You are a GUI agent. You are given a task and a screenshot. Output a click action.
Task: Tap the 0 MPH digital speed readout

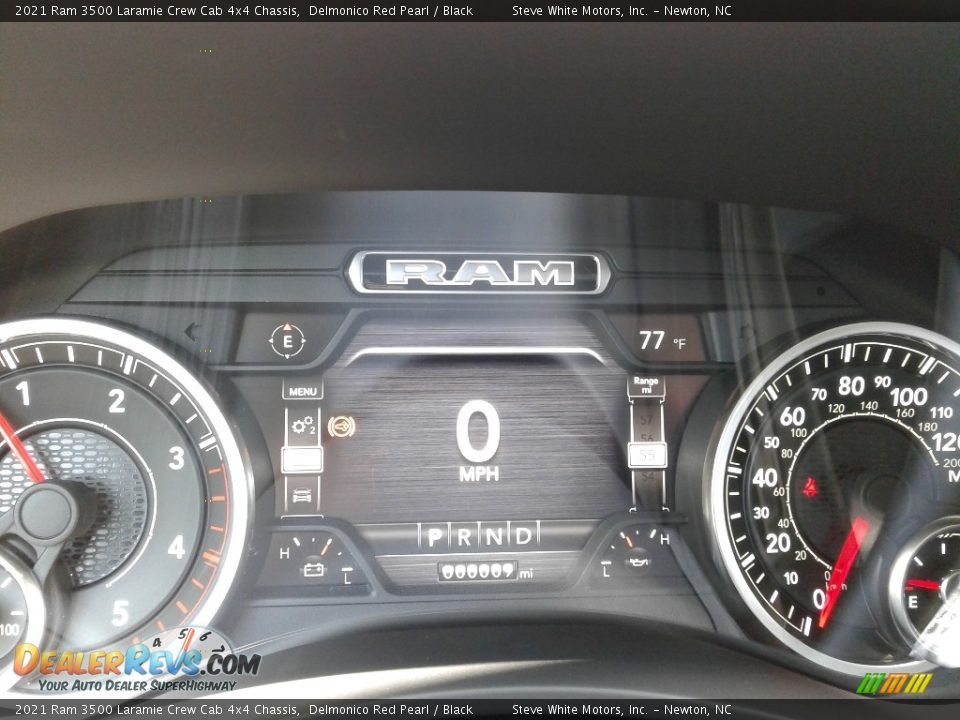[x=478, y=441]
